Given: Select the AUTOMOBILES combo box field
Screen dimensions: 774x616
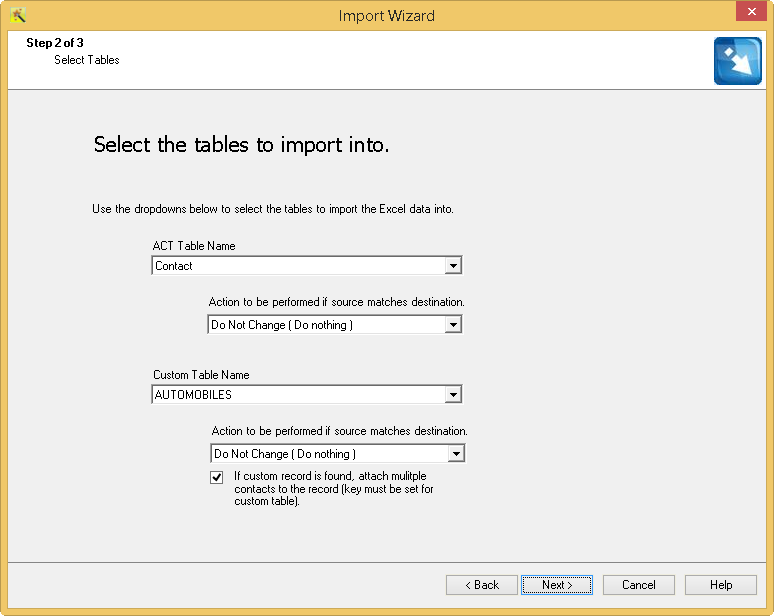Looking at the screenshot, I should pos(307,394).
